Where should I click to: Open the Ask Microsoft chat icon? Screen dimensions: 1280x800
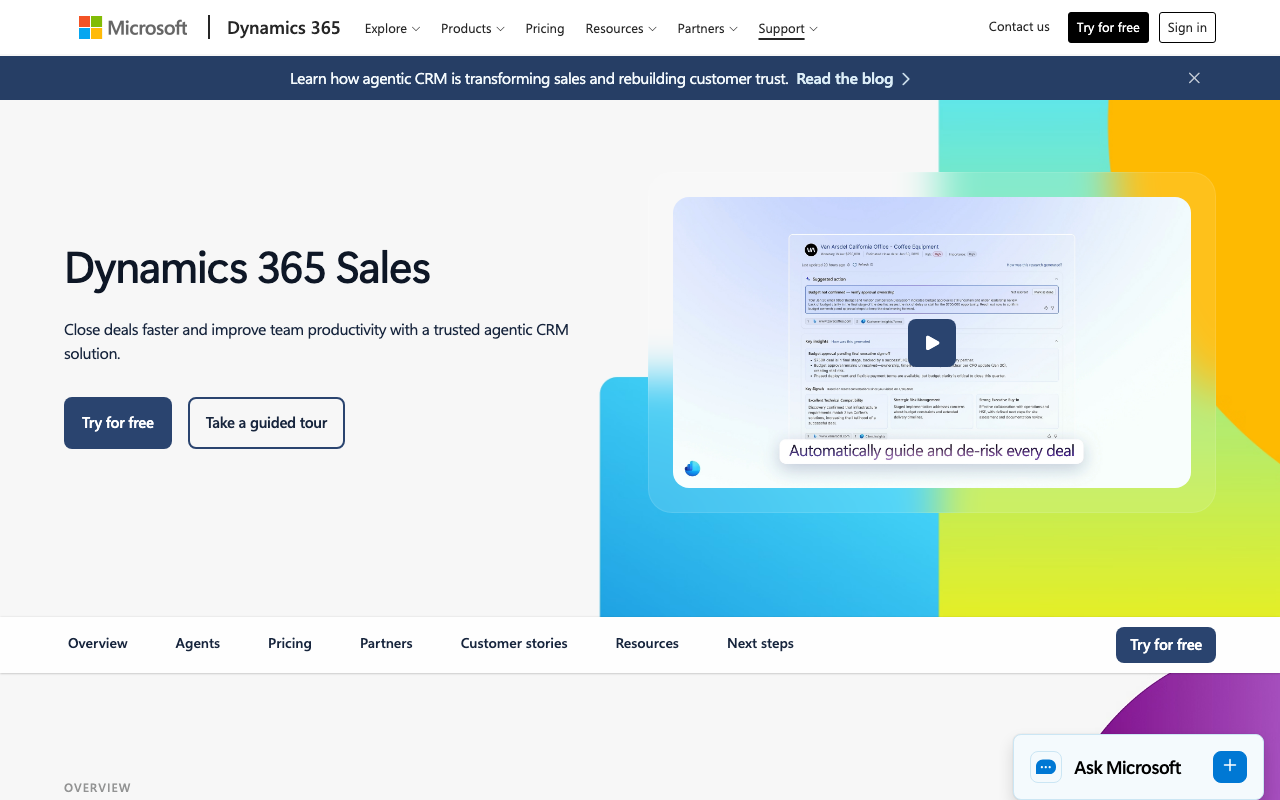1046,767
